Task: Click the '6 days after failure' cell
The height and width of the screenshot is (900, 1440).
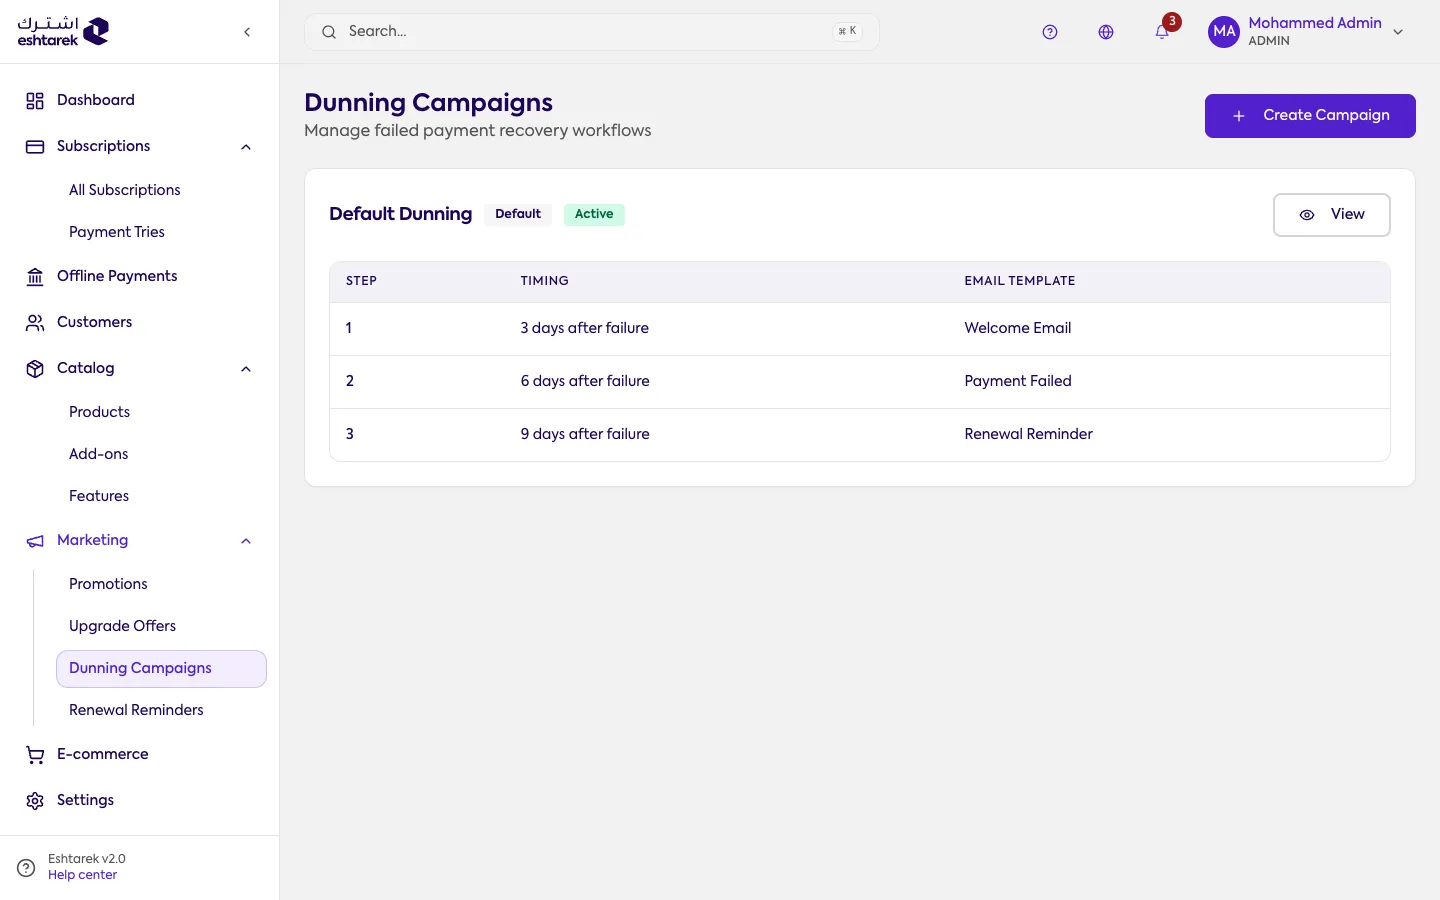Action: [585, 381]
